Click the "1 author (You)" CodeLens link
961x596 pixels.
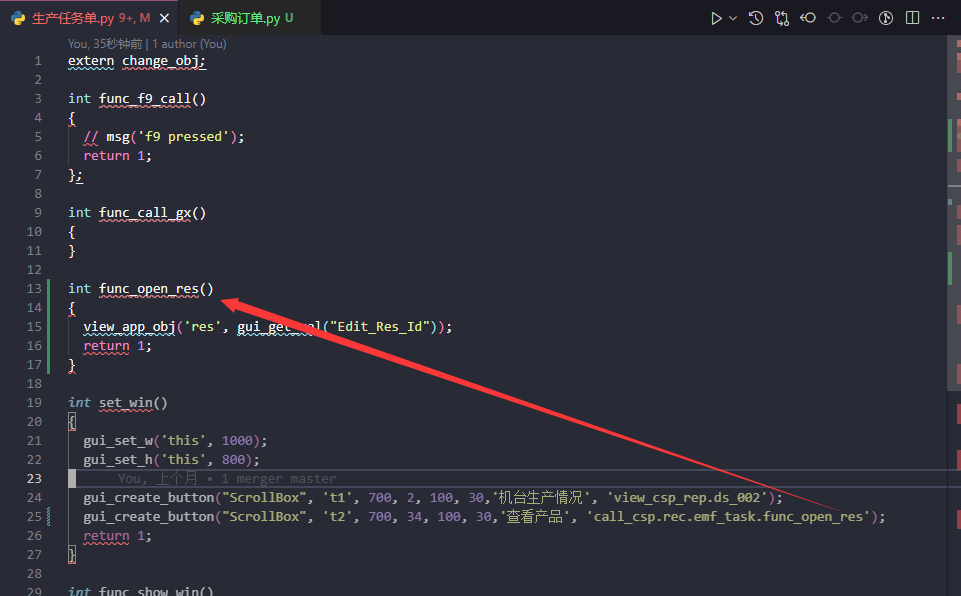189,44
